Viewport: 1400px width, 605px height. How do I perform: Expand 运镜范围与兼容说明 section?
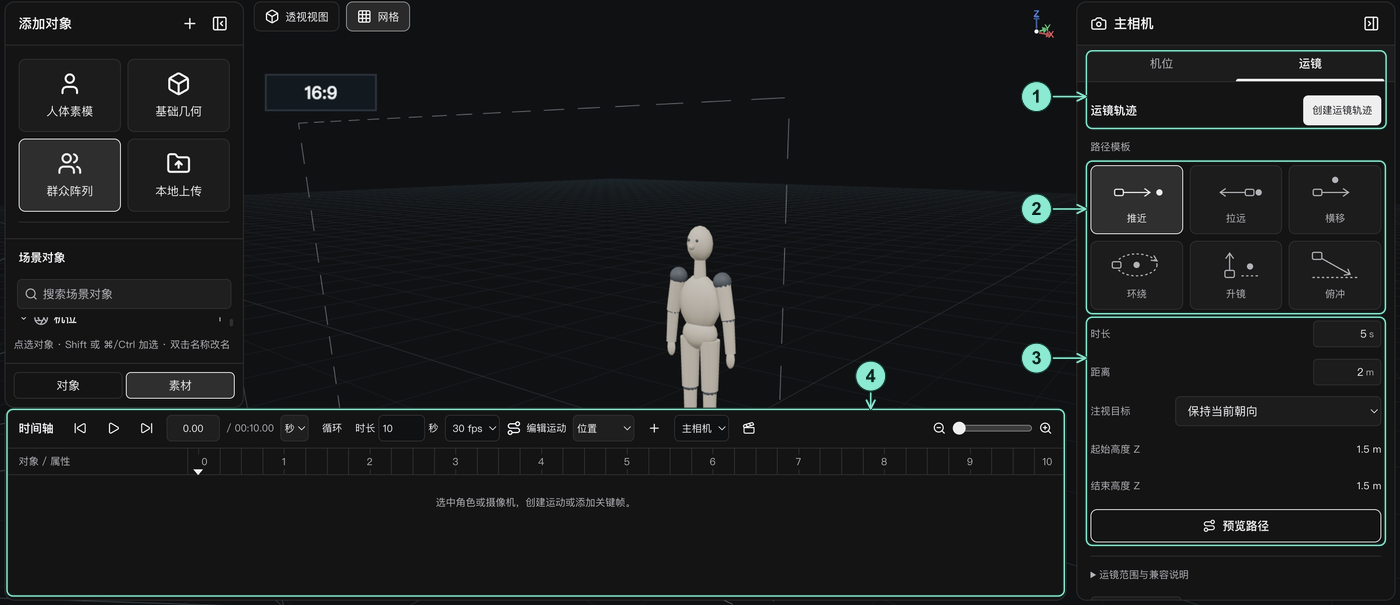tap(1139, 575)
